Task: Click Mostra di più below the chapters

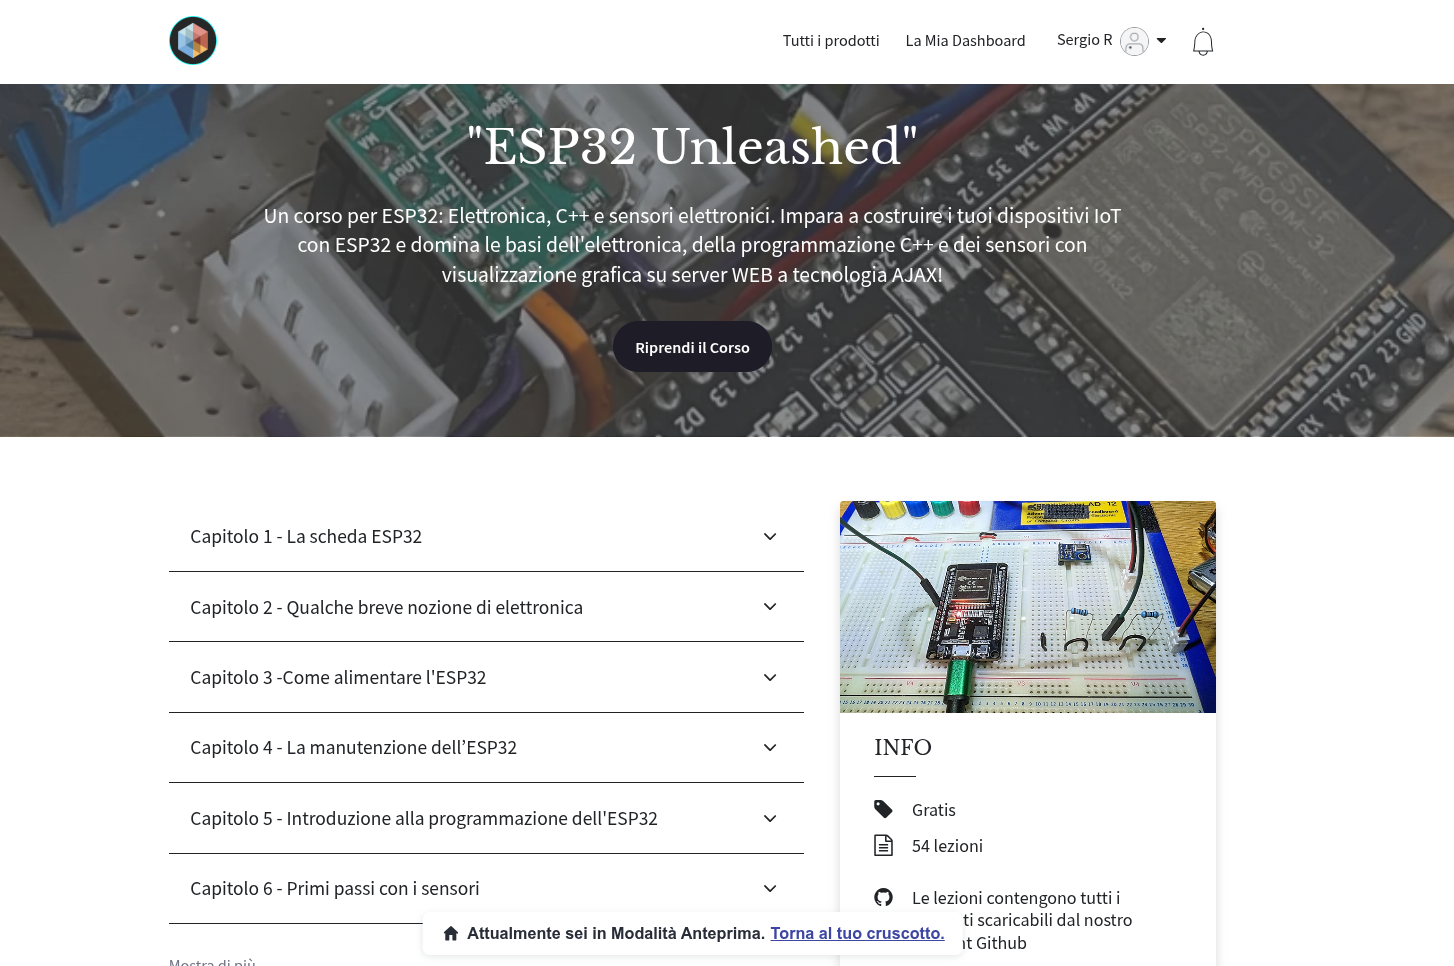Action: (211, 960)
